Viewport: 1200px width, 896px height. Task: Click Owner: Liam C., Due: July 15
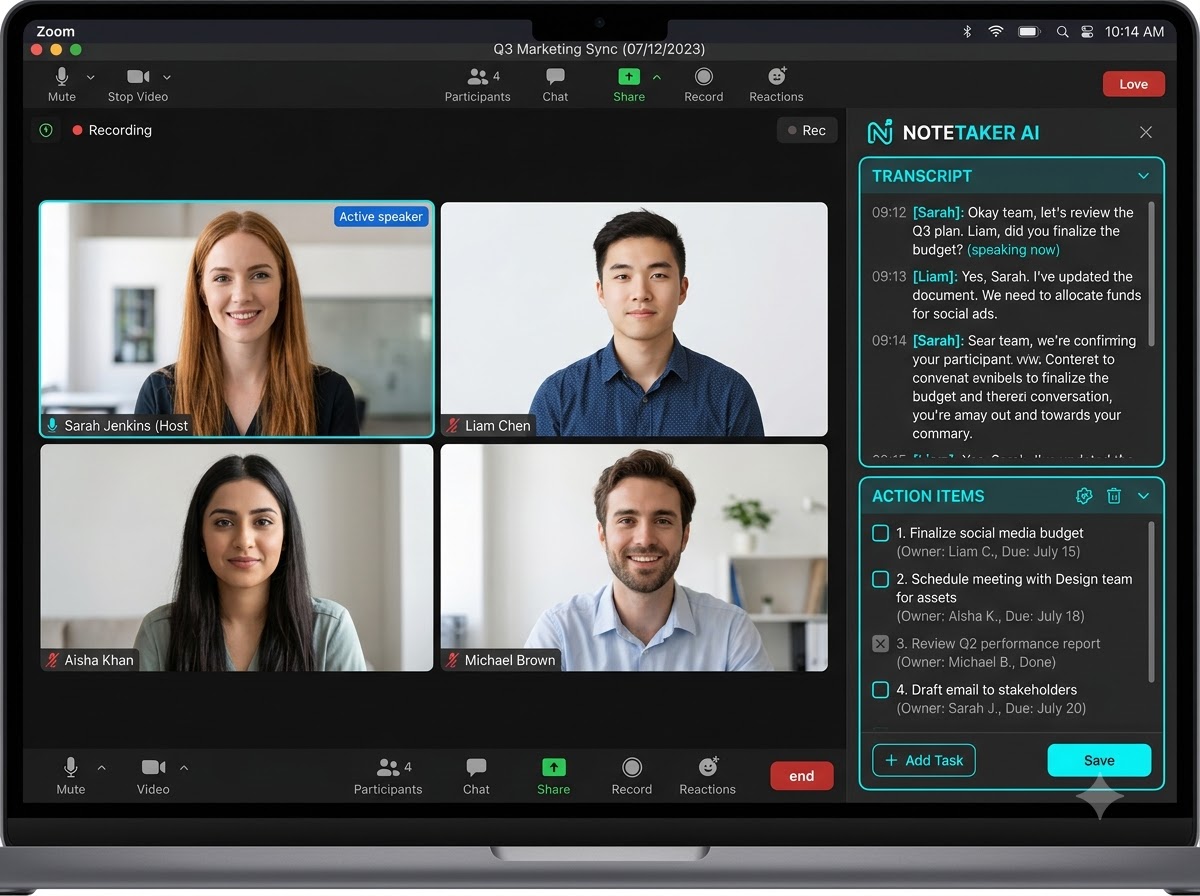coord(988,552)
